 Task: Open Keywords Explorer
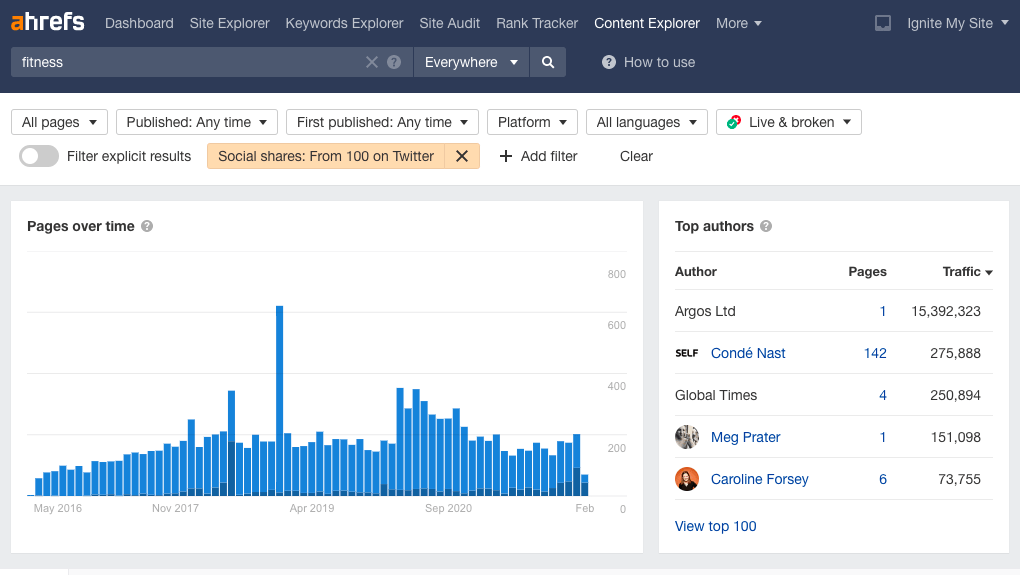click(x=344, y=23)
